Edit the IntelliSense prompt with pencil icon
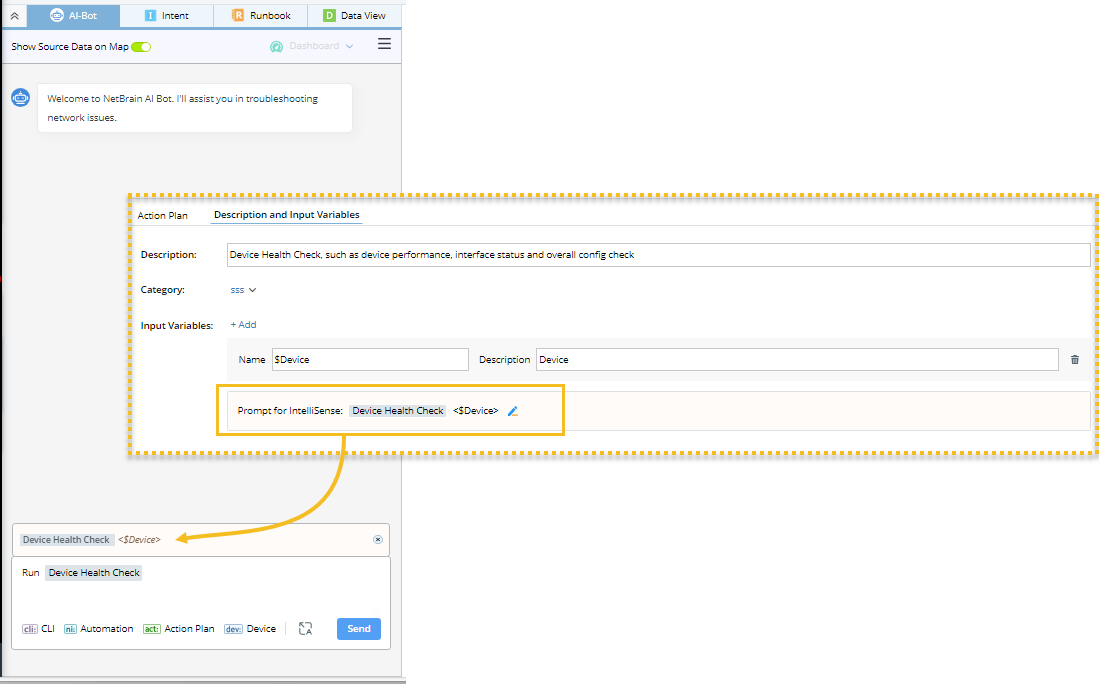The height and width of the screenshot is (684, 1099). (x=513, y=411)
